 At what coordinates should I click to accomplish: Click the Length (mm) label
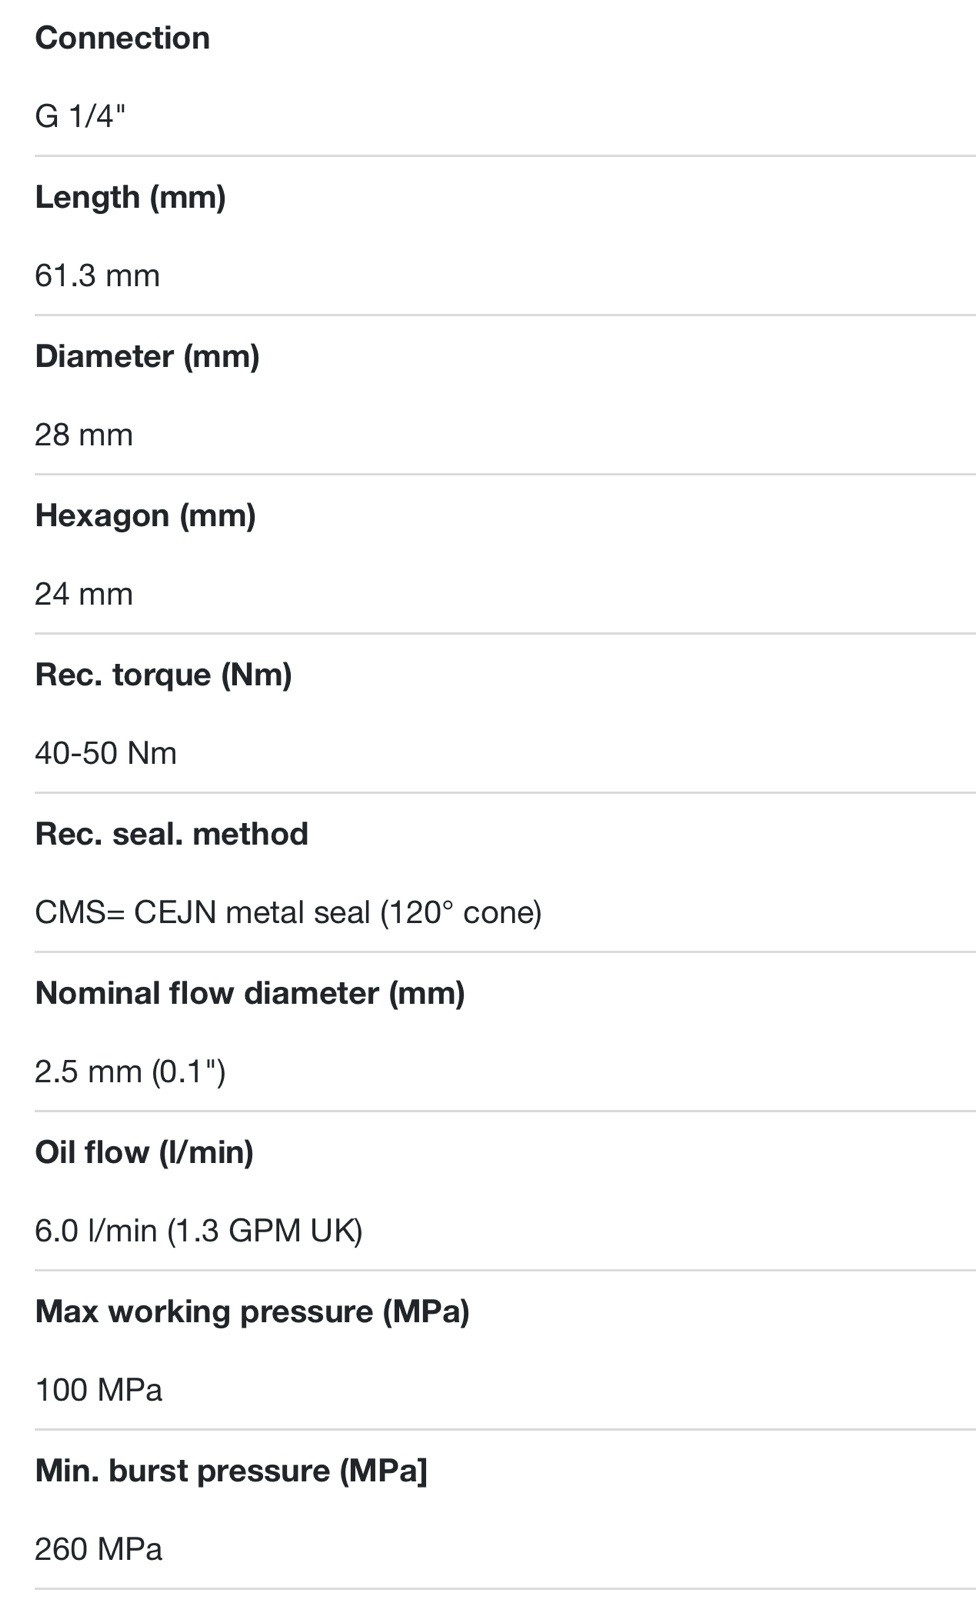pyautogui.click(x=130, y=197)
